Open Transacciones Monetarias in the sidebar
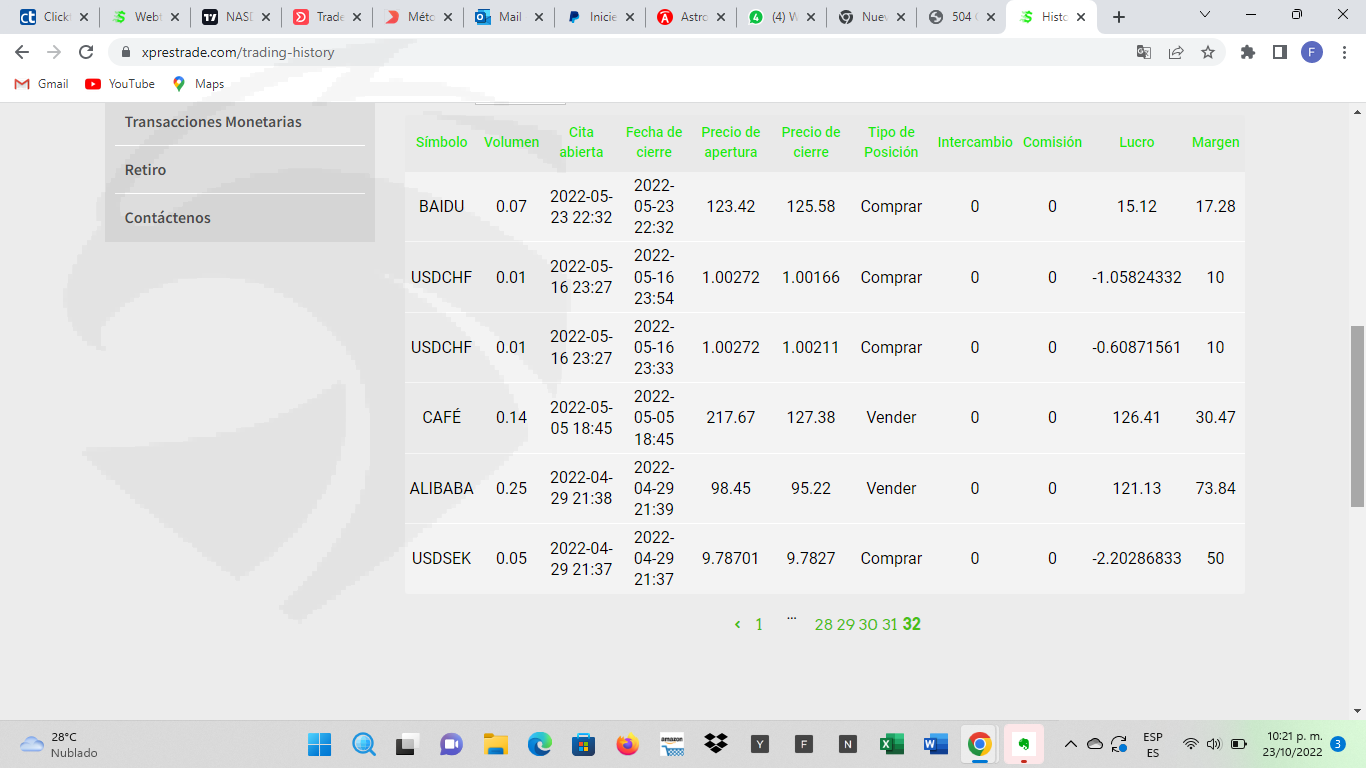 pyautogui.click(x=213, y=122)
